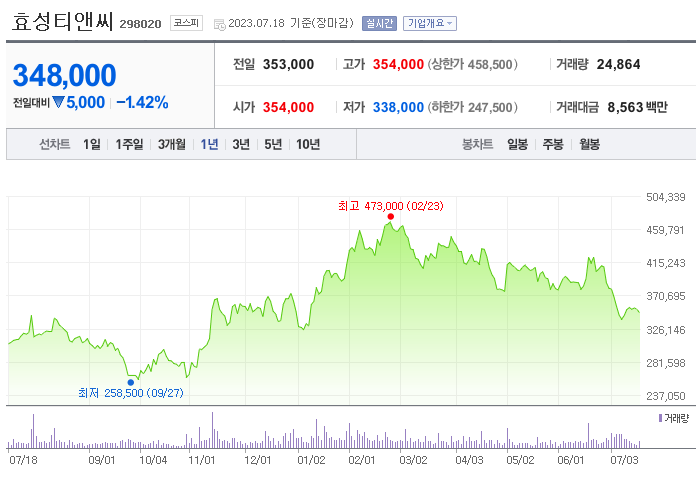Click the 저가 value 338,000
Image resolution: width=696 pixels, height=482 pixels.
398,107
